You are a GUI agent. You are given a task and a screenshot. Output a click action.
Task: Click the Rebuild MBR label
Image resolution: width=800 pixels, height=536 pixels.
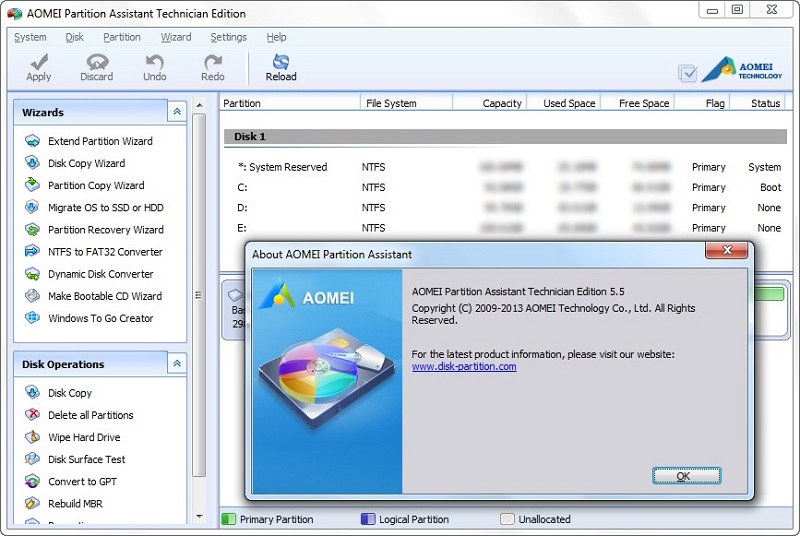(x=75, y=503)
